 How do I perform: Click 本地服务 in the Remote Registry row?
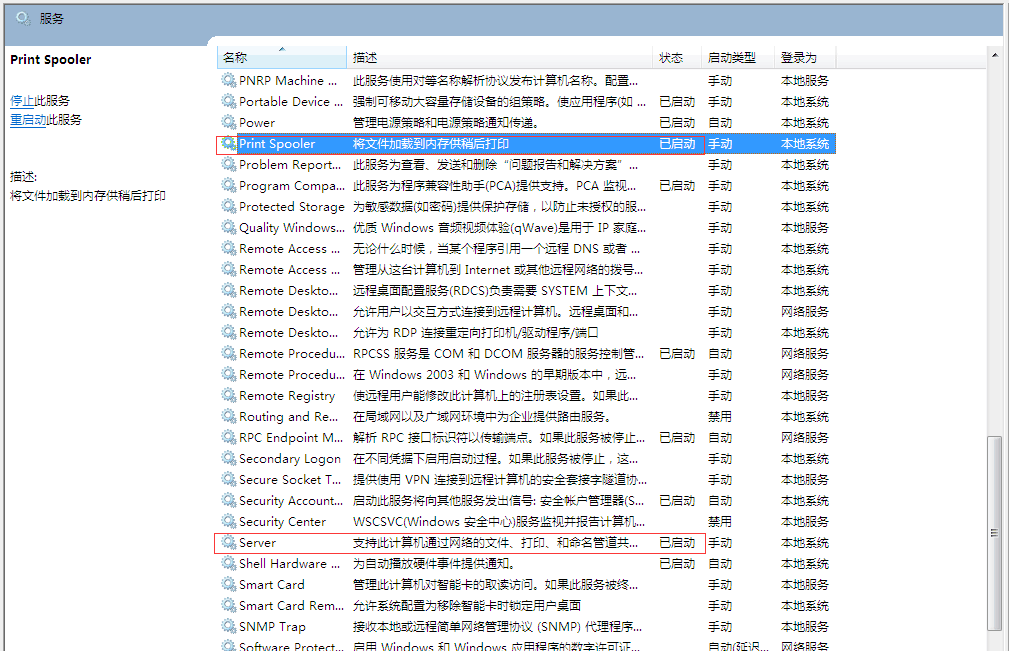coord(805,396)
